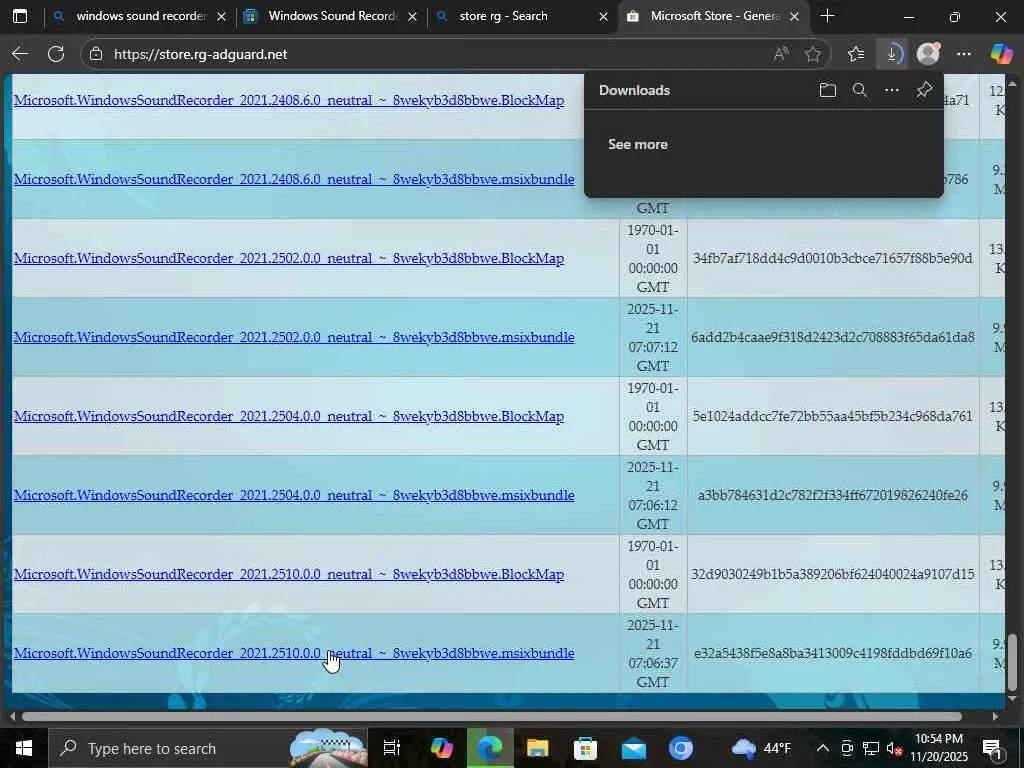The width and height of the screenshot is (1024, 768).
Task: Open Edge Settings and more menu
Action: click(964, 54)
